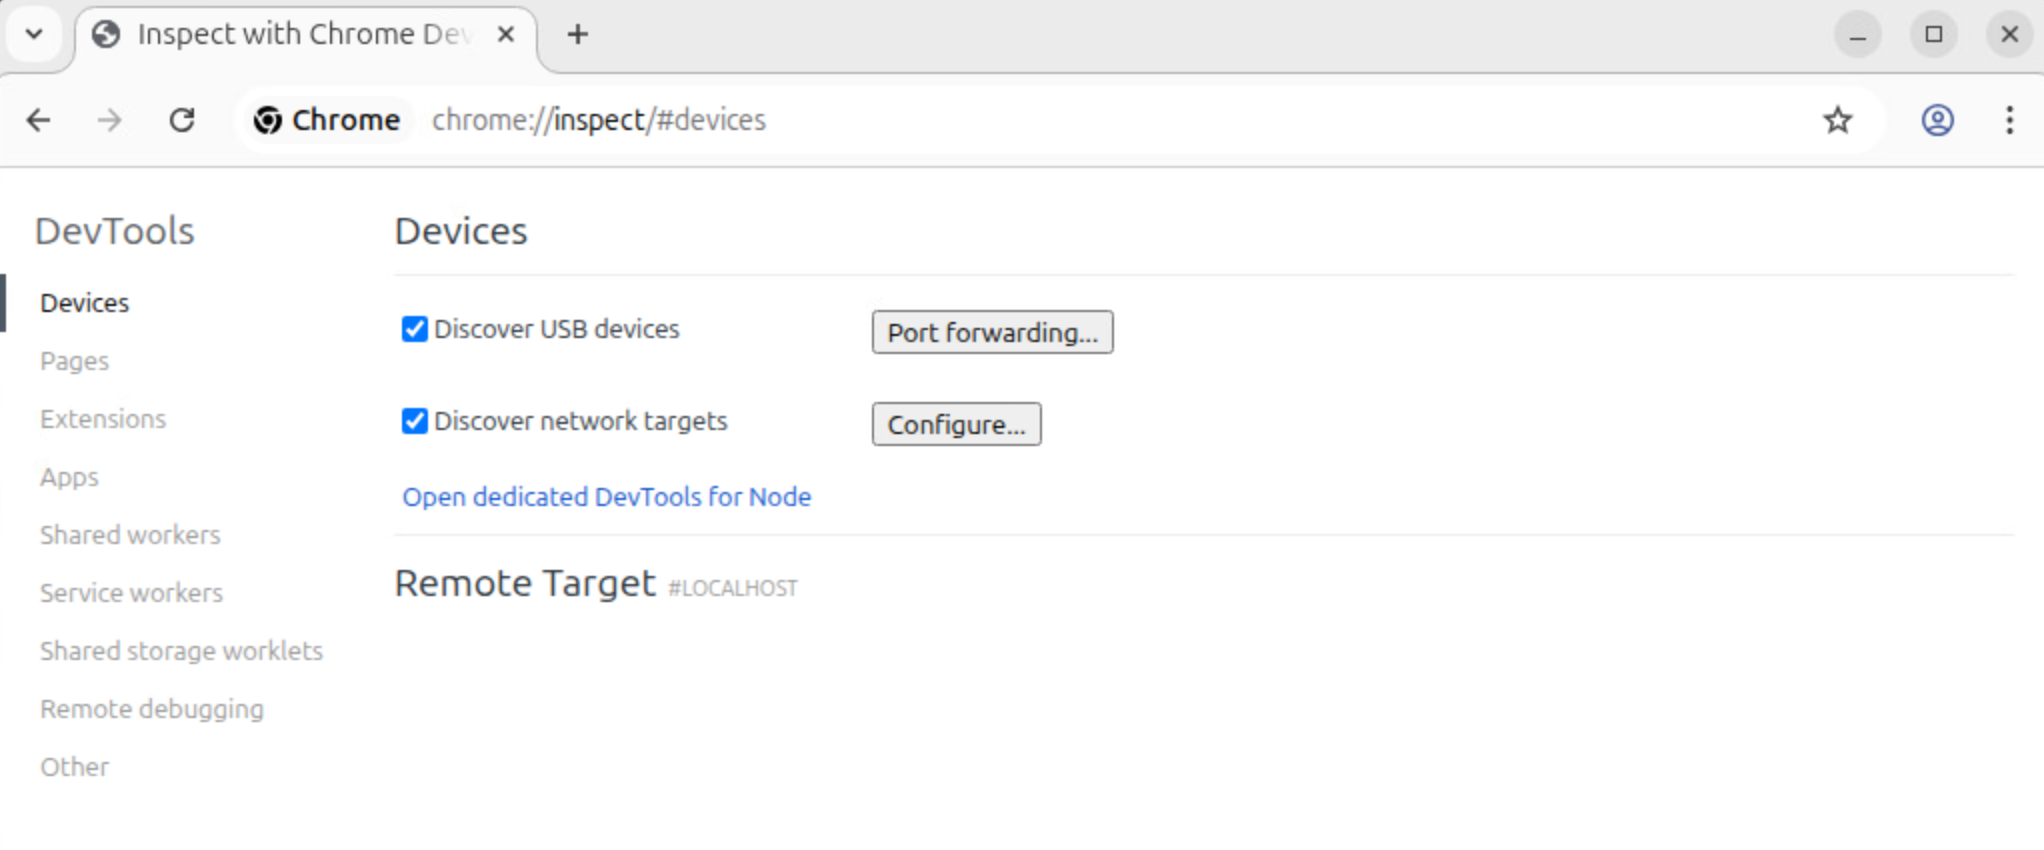Select Extensions in the sidebar
2044x850 pixels.
pyautogui.click(x=103, y=419)
